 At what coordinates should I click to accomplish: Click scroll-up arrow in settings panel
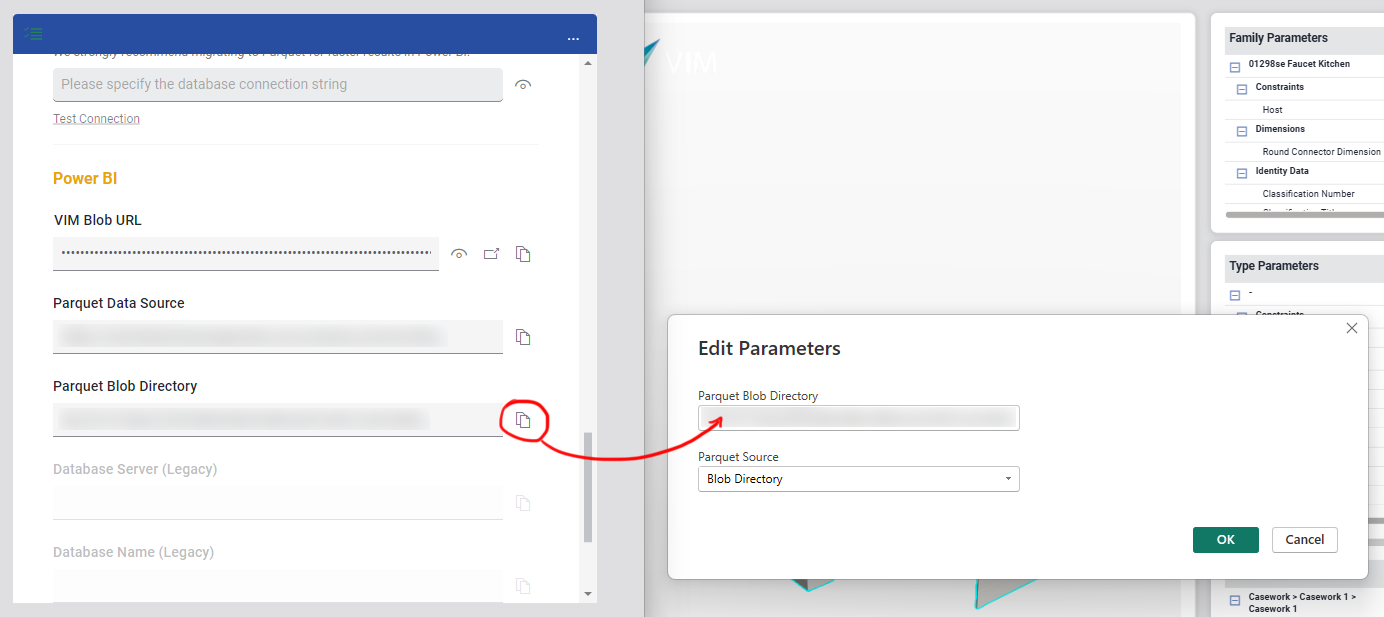pos(587,64)
